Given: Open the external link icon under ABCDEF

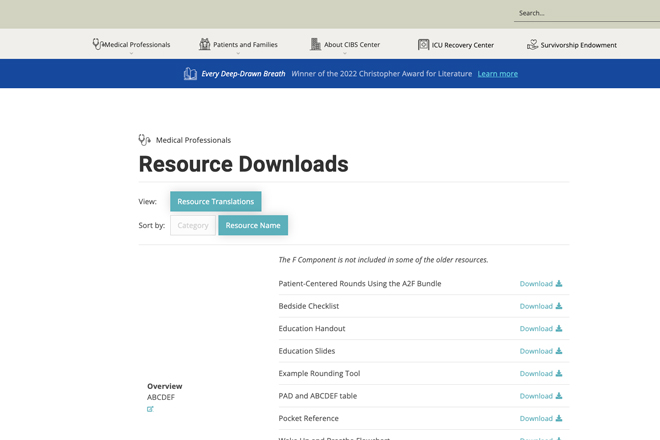Looking at the screenshot, I should (x=150, y=409).
